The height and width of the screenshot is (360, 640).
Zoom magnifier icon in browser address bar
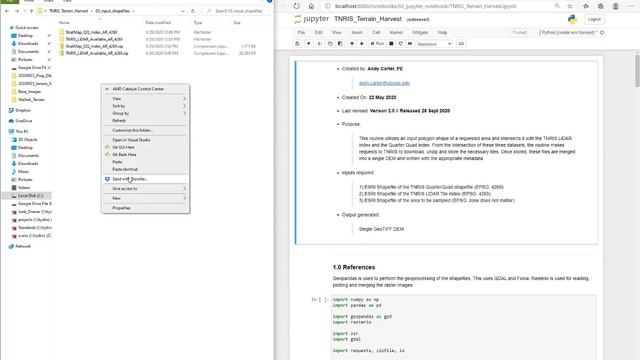[557, 6]
